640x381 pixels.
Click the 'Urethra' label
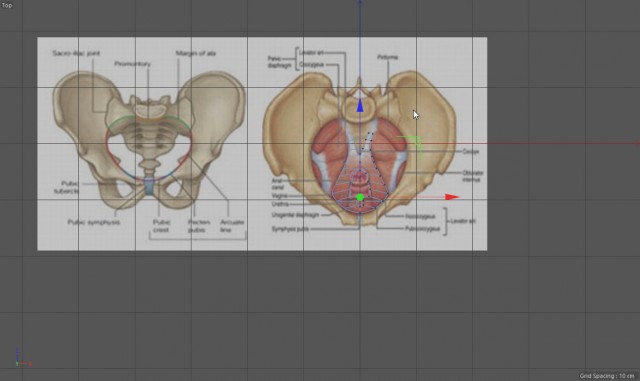[280, 204]
